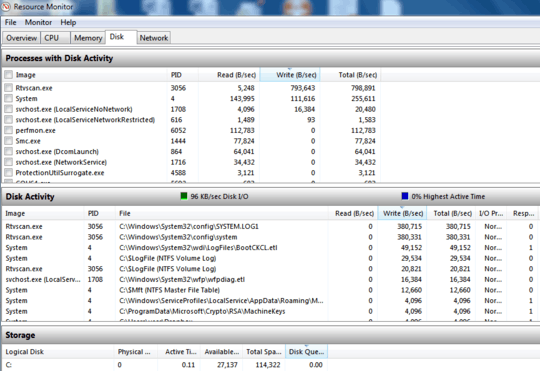Sort Disk Activity by Image column
The image size is (540, 371).
pos(43,213)
